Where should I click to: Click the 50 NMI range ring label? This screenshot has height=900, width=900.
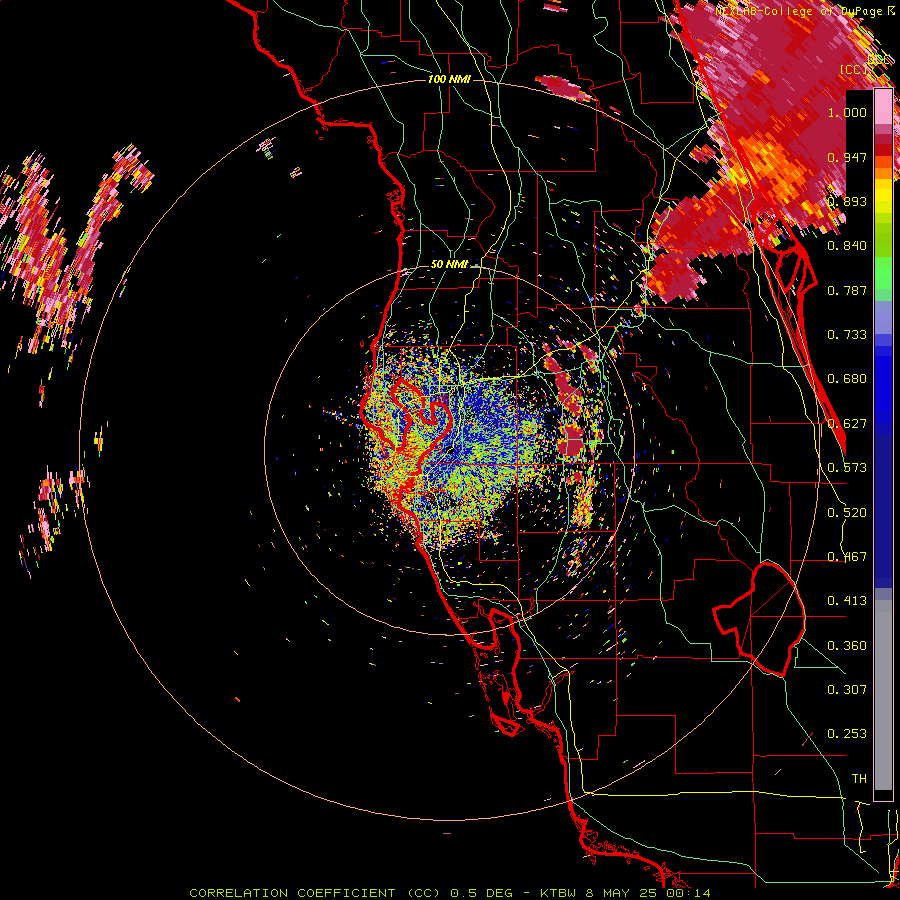coord(449,264)
